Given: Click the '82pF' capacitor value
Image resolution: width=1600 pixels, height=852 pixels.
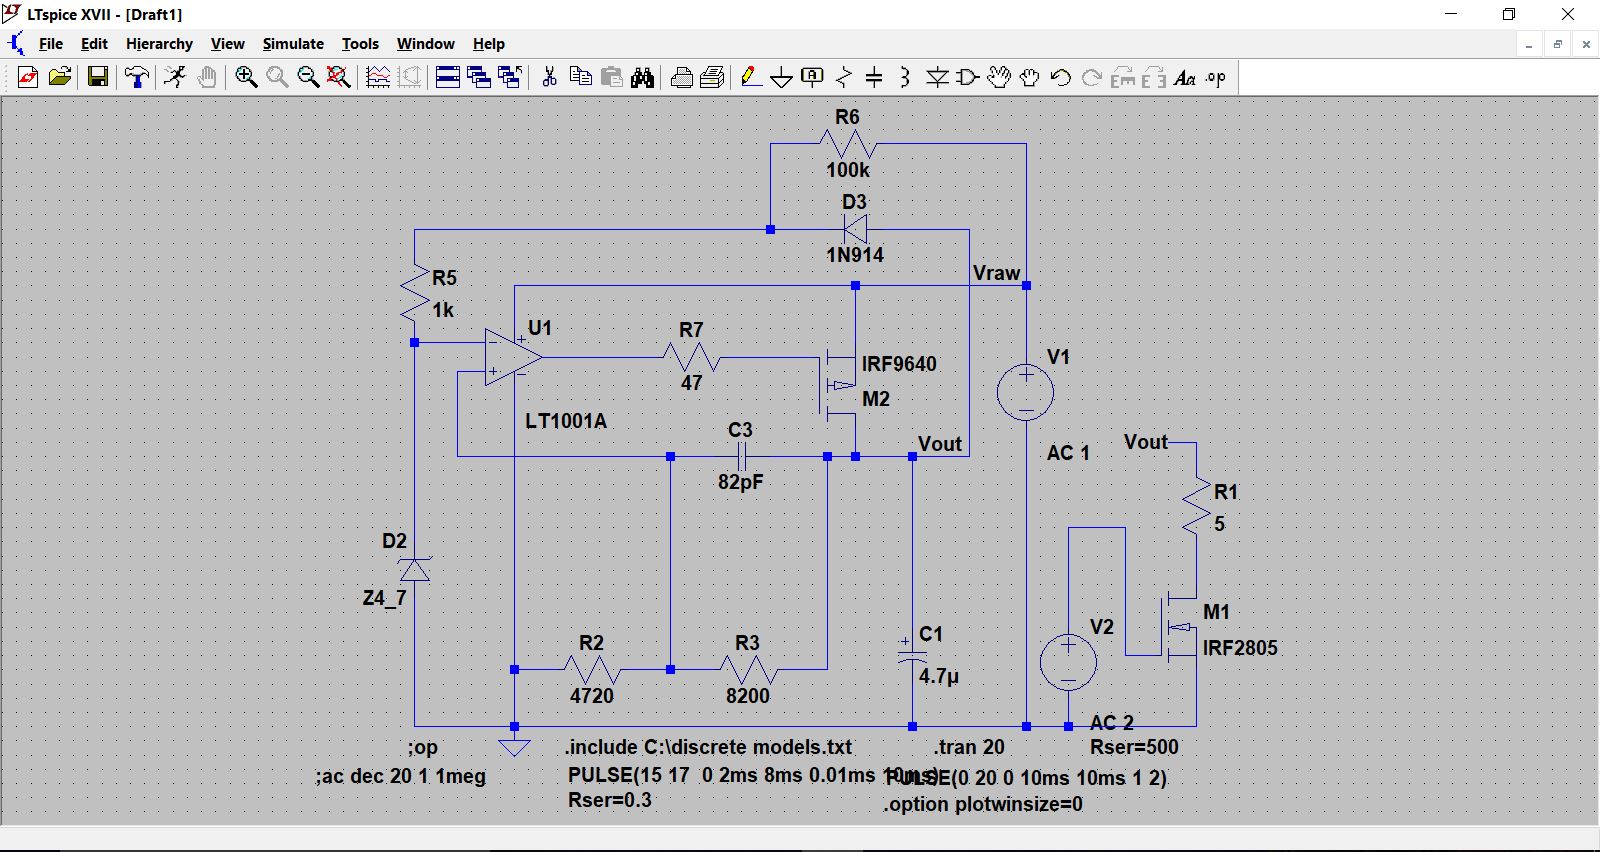Looking at the screenshot, I should [740, 482].
